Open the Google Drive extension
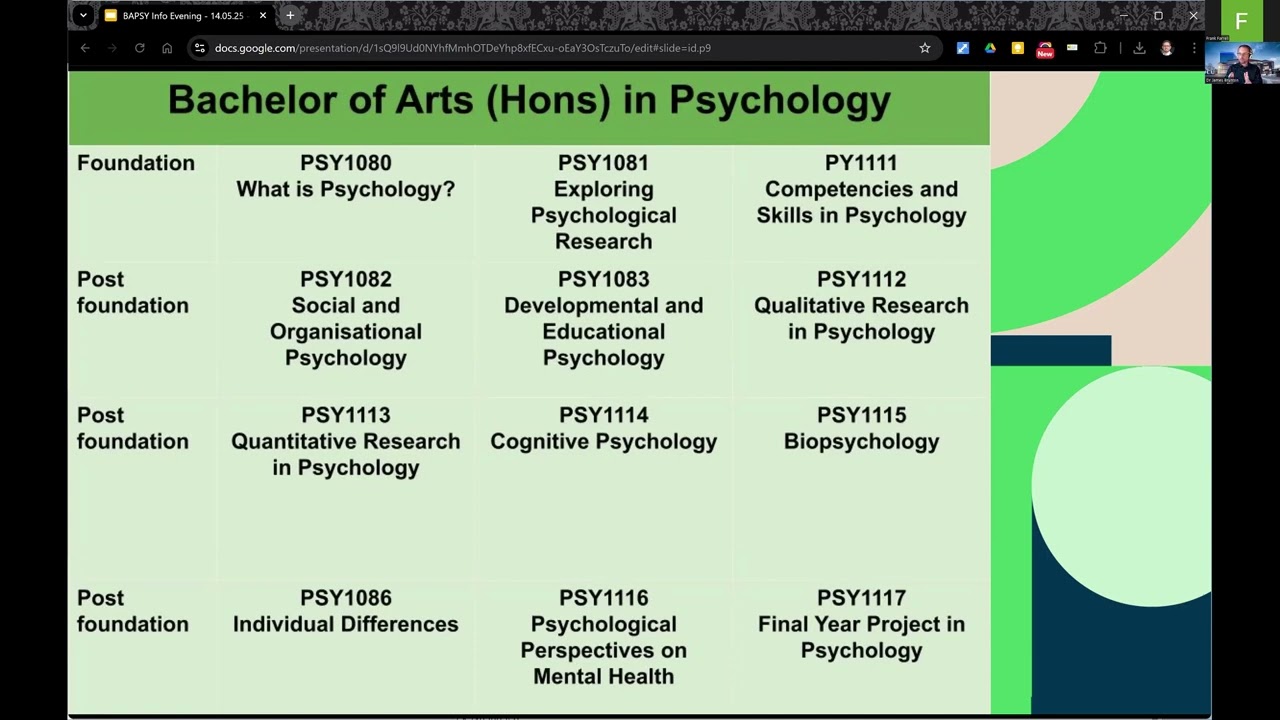This screenshot has height=720, width=1280. pos(990,48)
